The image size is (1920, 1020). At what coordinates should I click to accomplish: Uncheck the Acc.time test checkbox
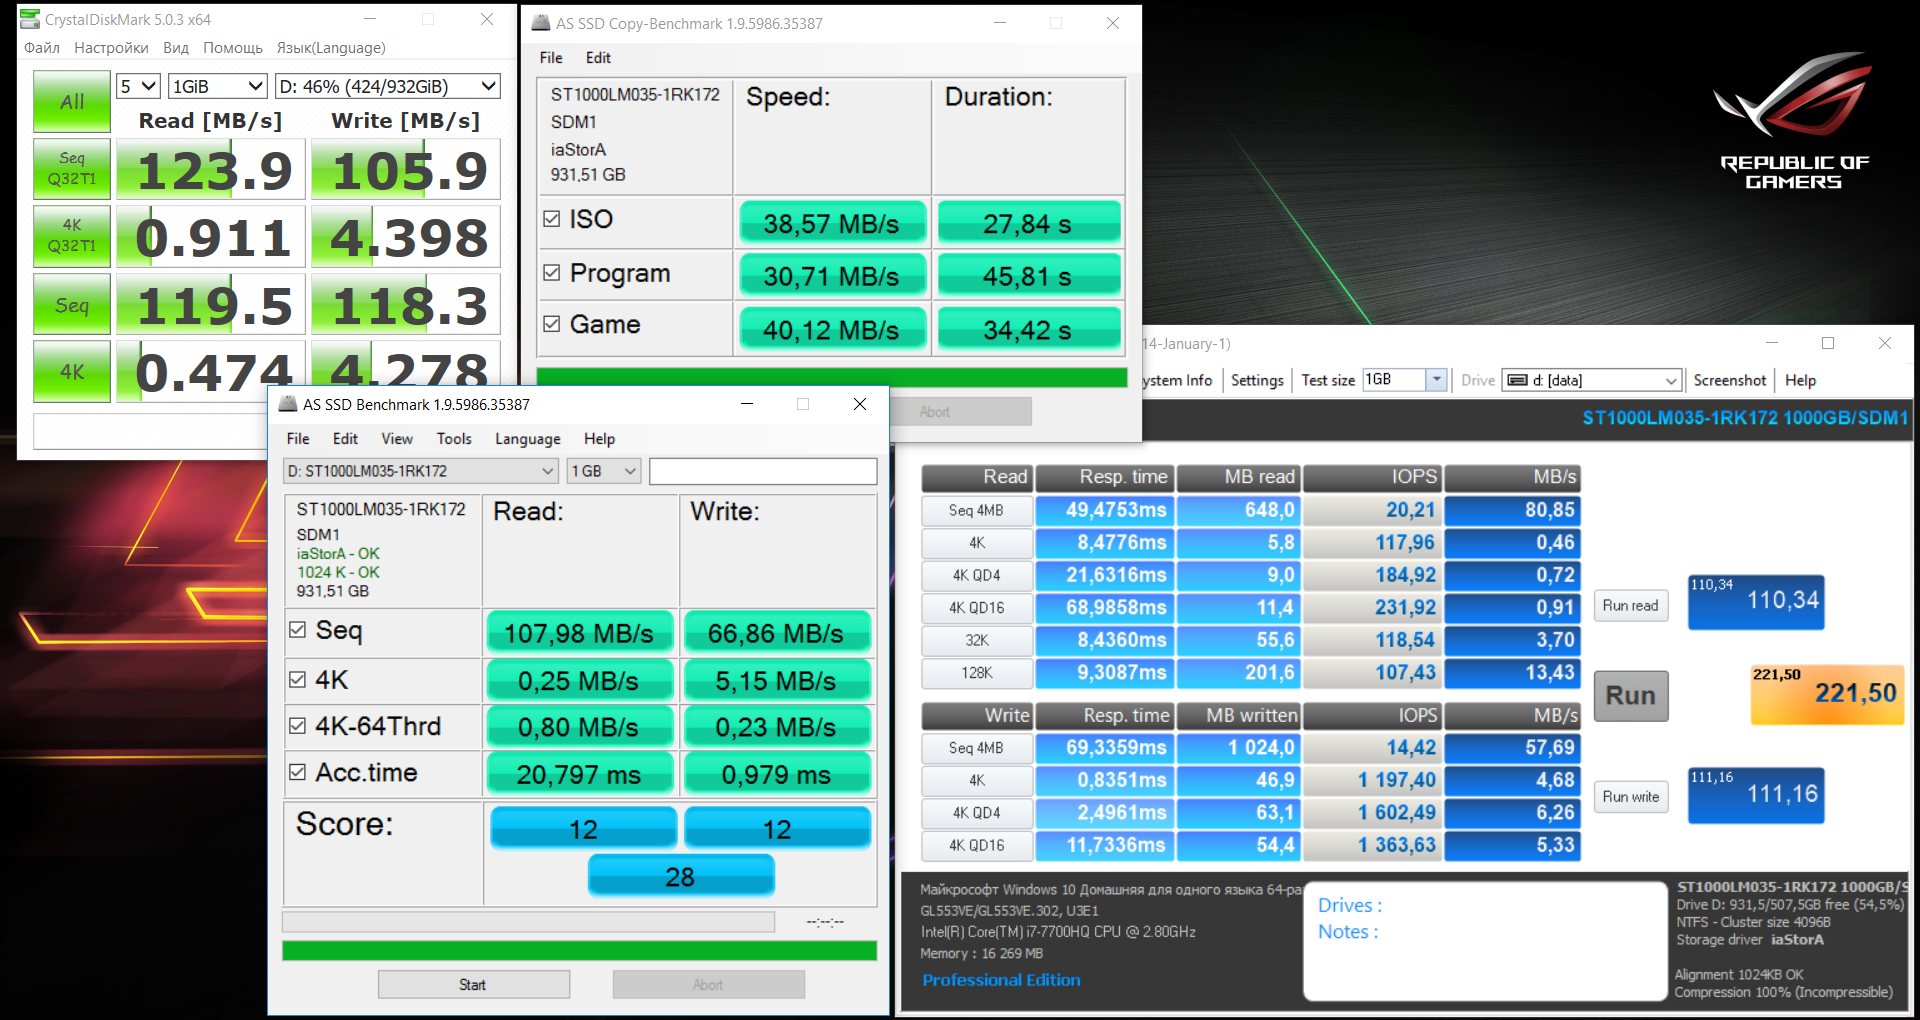pos(297,772)
